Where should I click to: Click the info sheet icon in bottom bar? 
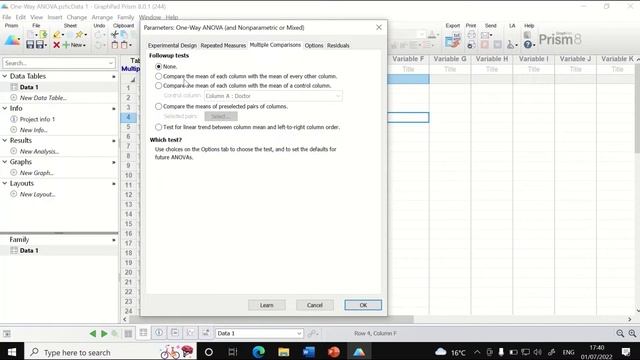click(159, 333)
